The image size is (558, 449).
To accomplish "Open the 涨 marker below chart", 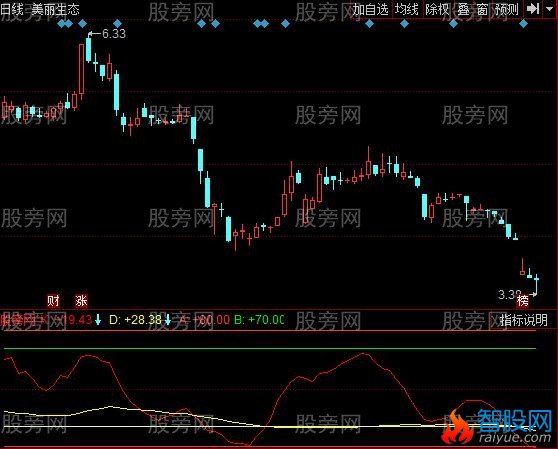I will pyautogui.click(x=81, y=301).
